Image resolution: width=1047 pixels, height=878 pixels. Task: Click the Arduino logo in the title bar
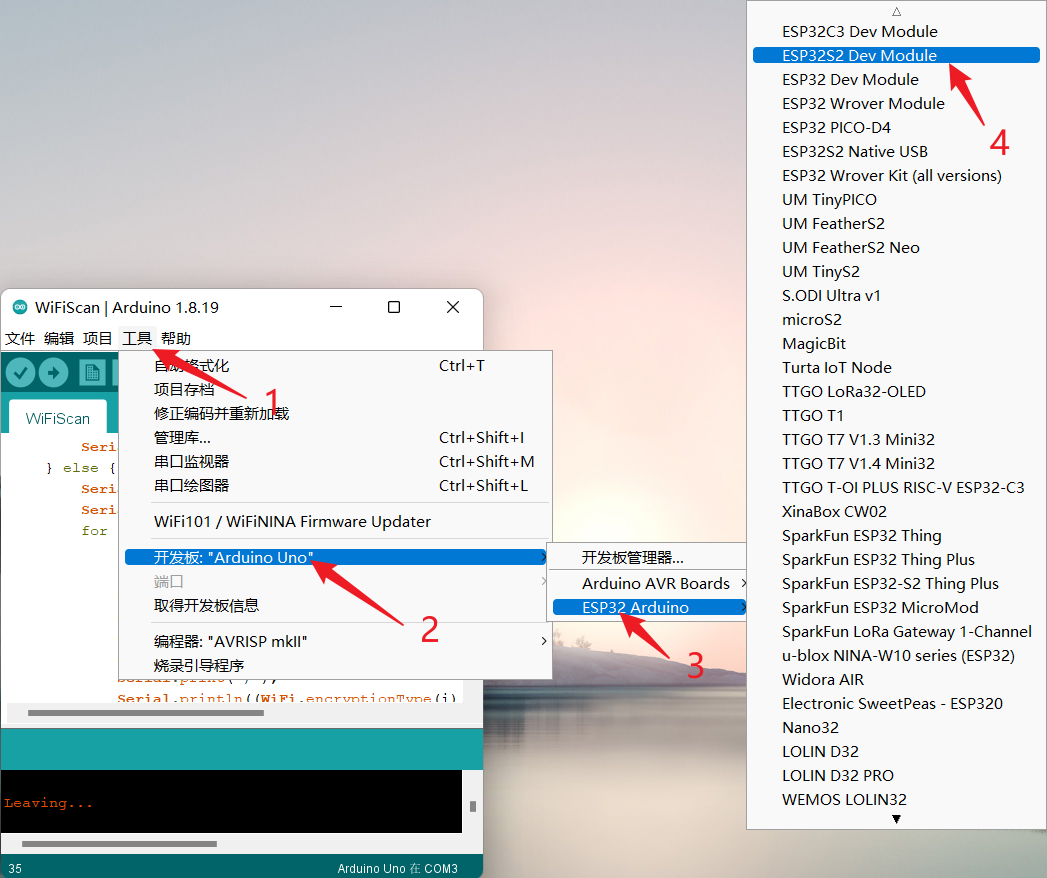click(x=20, y=307)
